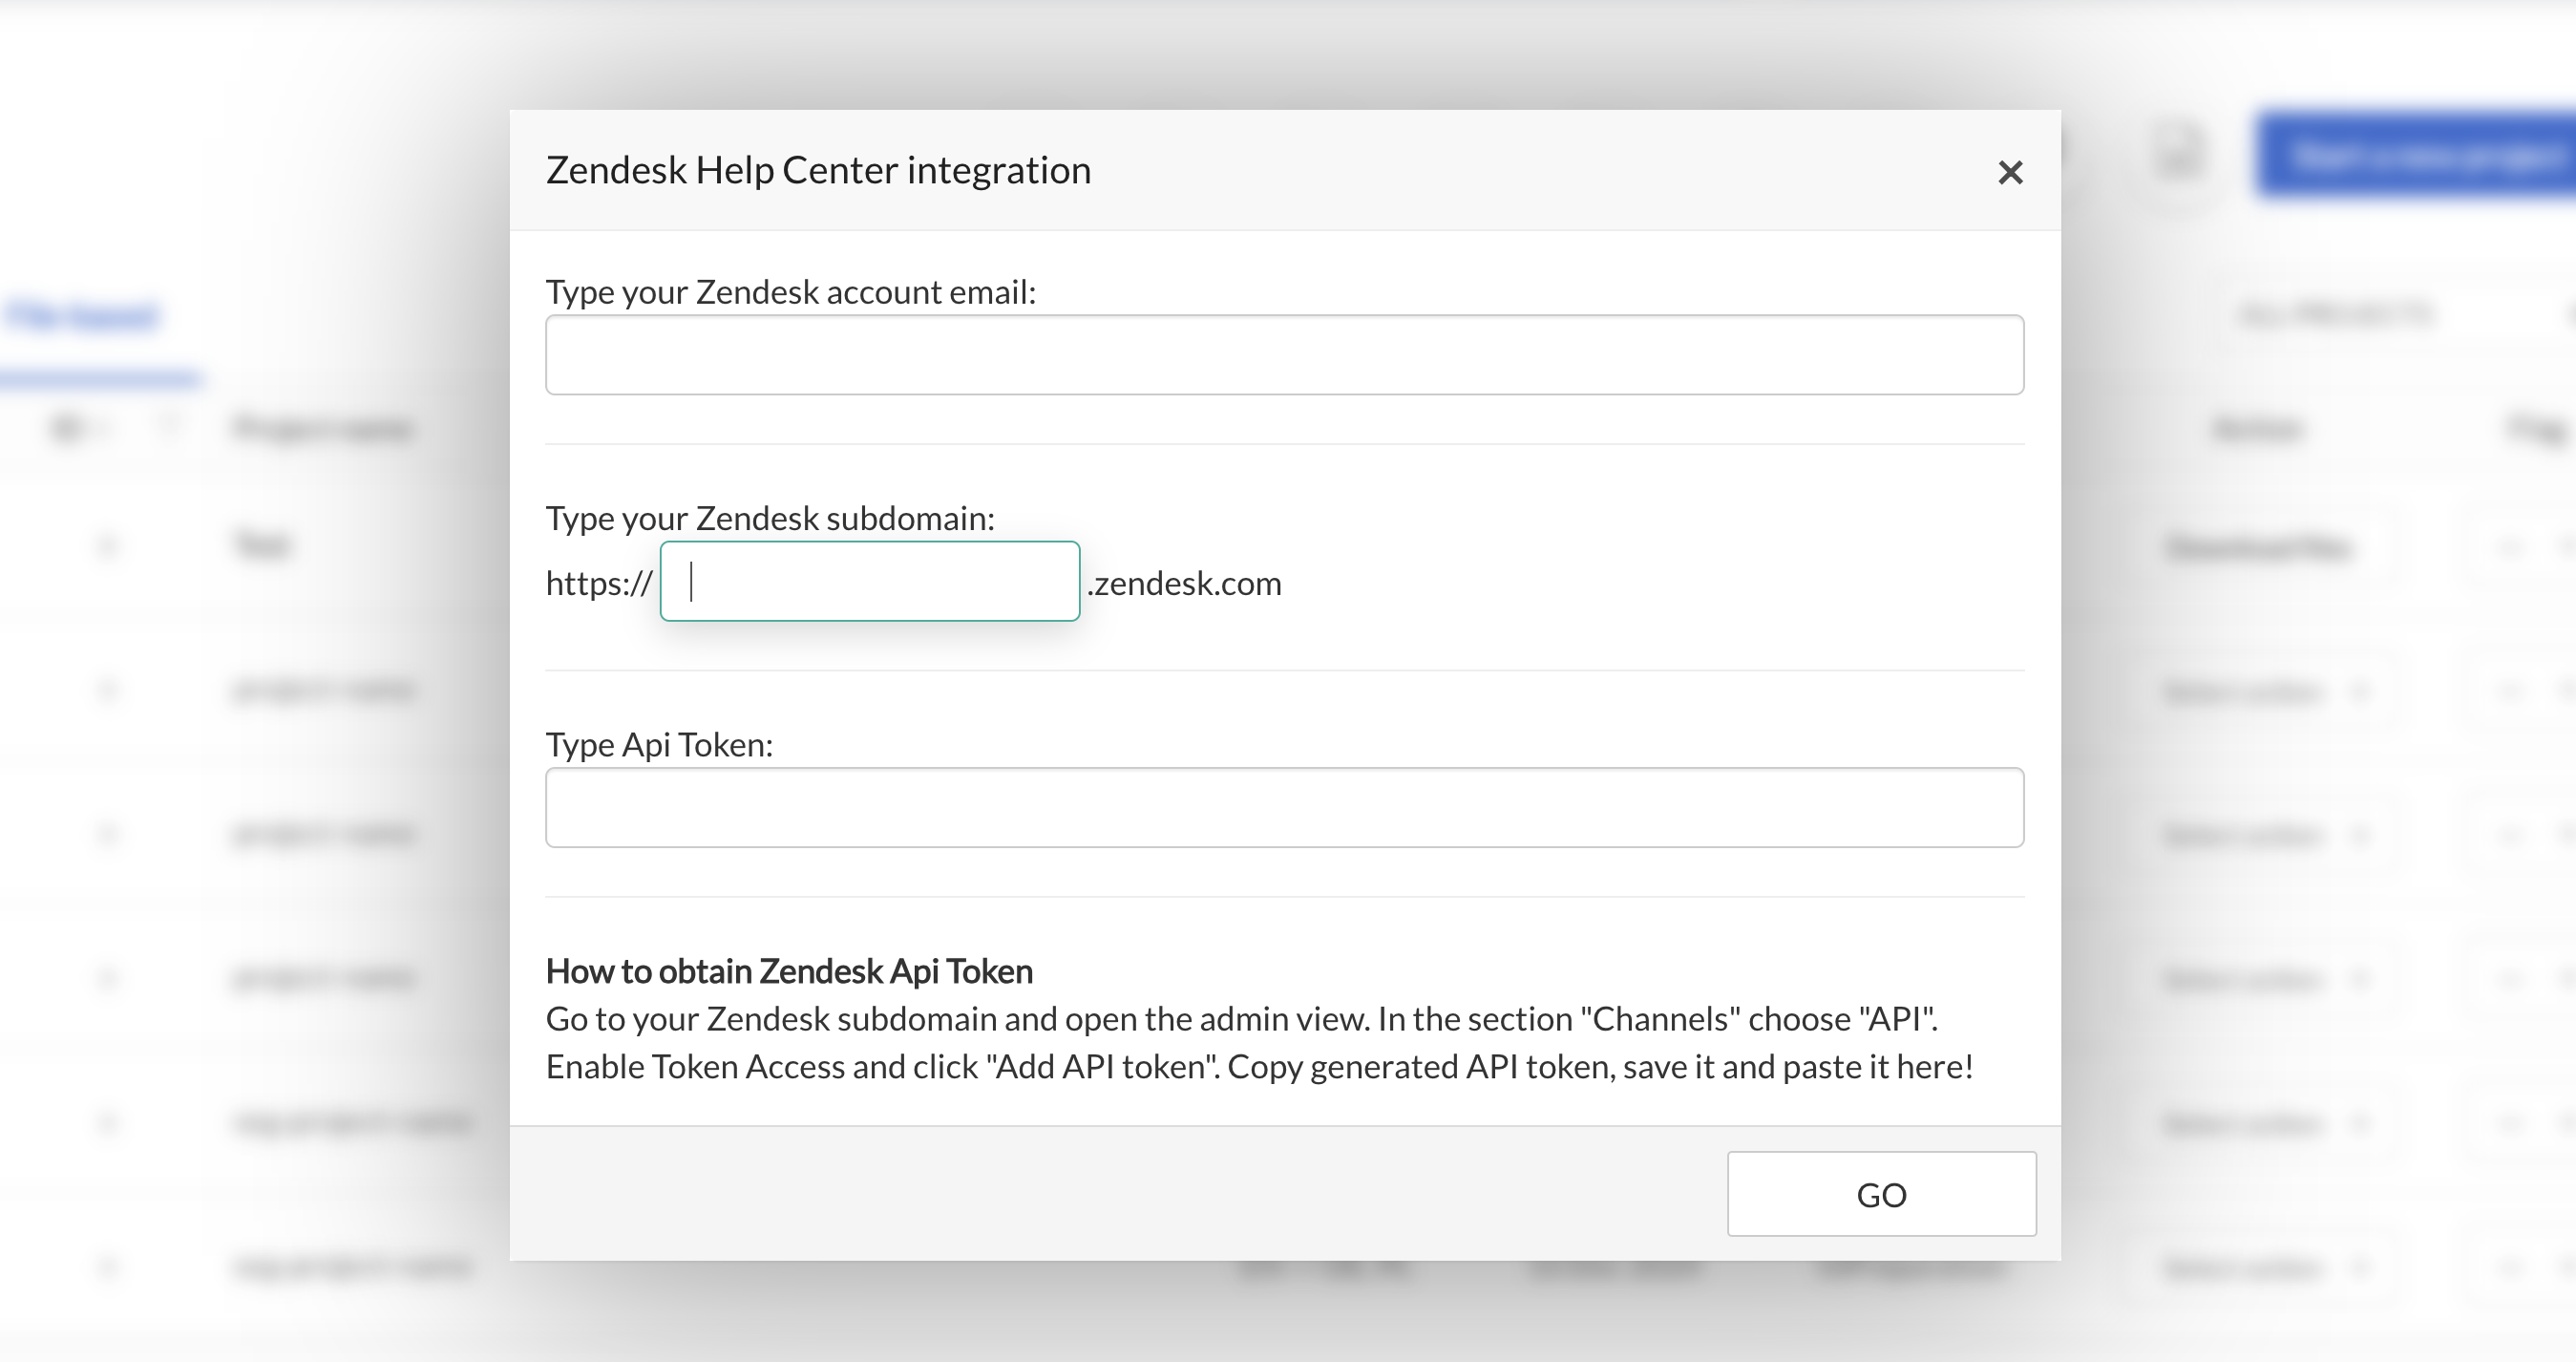This screenshot has height=1362, width=2576.
Task: Click the Zendesk account email field
Action: (1284, 355)
